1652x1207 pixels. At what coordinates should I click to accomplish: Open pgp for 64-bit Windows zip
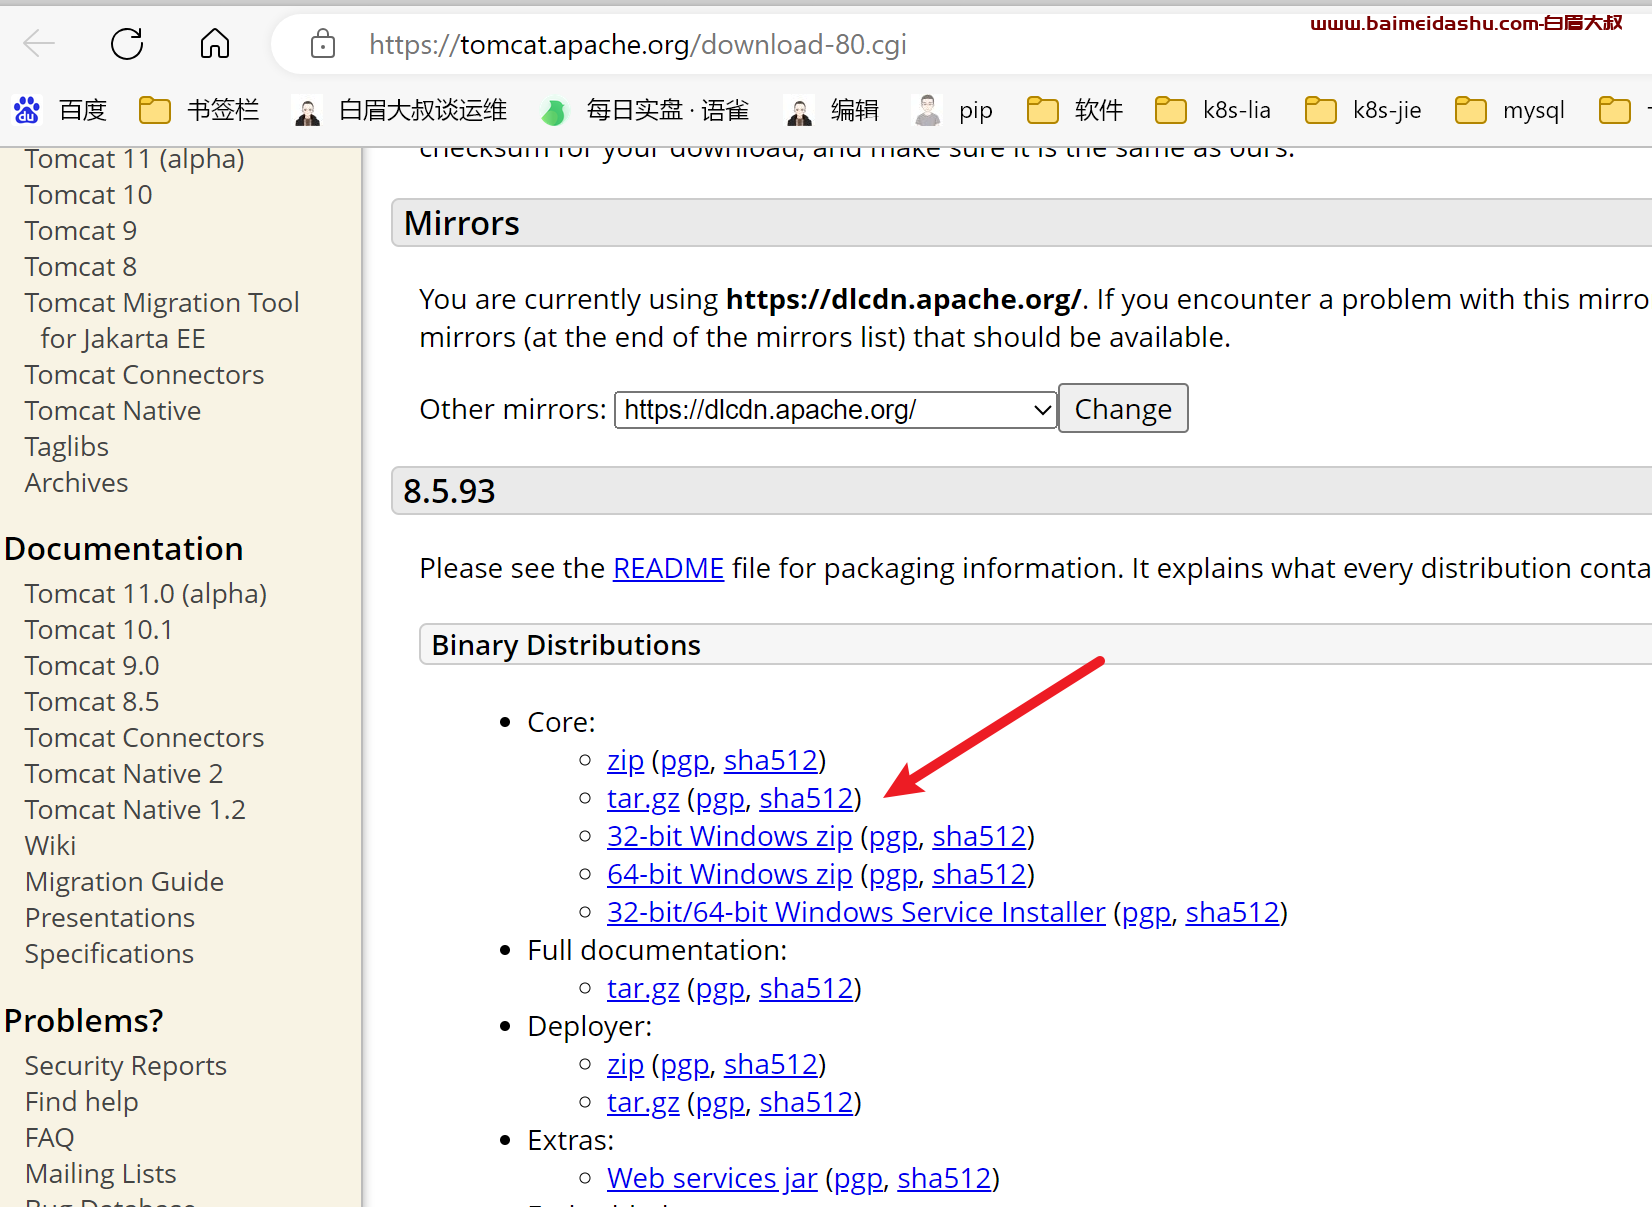click(x=893, y=874)
